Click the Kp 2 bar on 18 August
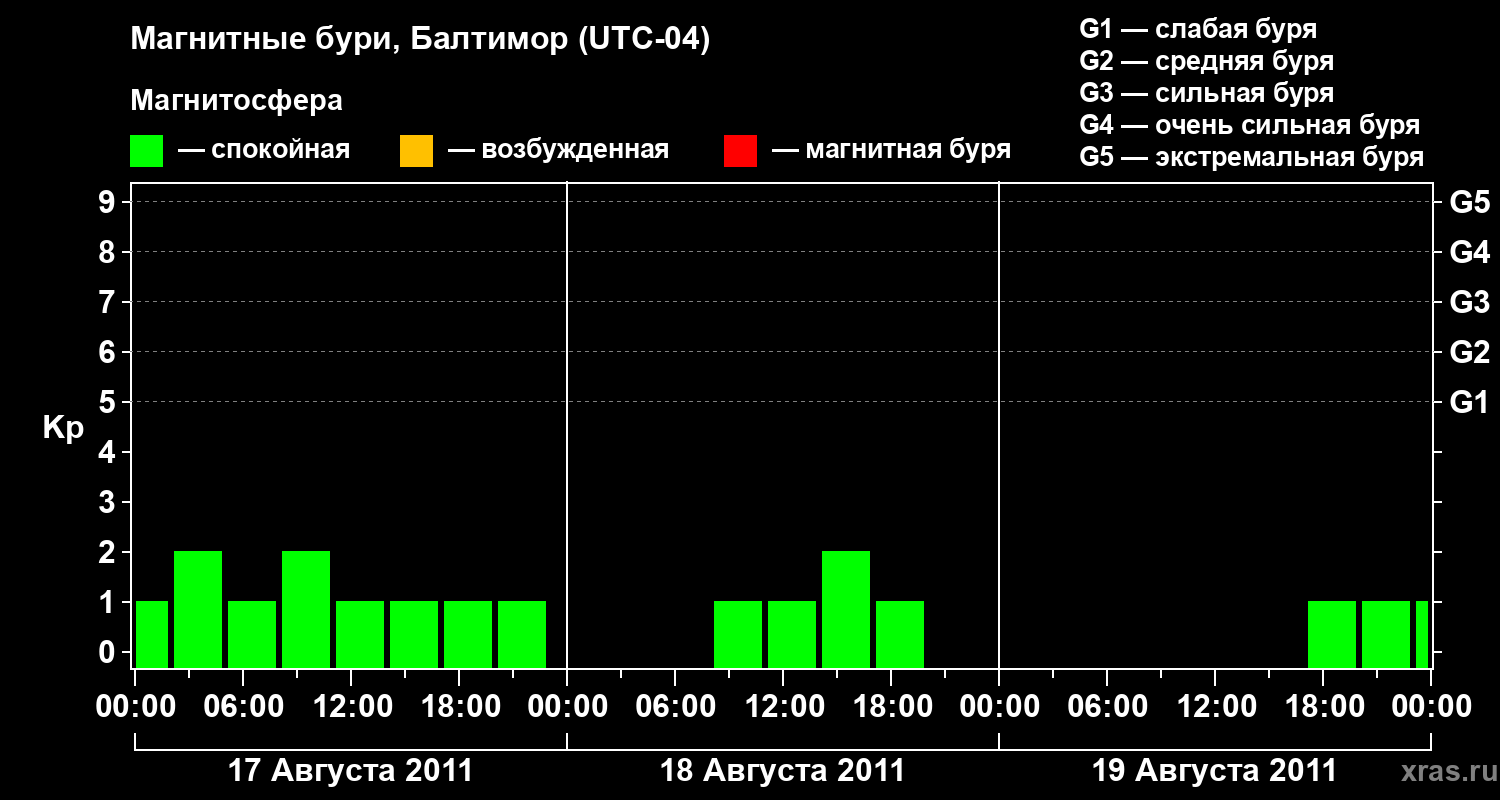This screenshot has height=800, width=1500. [x=846, y=609]
